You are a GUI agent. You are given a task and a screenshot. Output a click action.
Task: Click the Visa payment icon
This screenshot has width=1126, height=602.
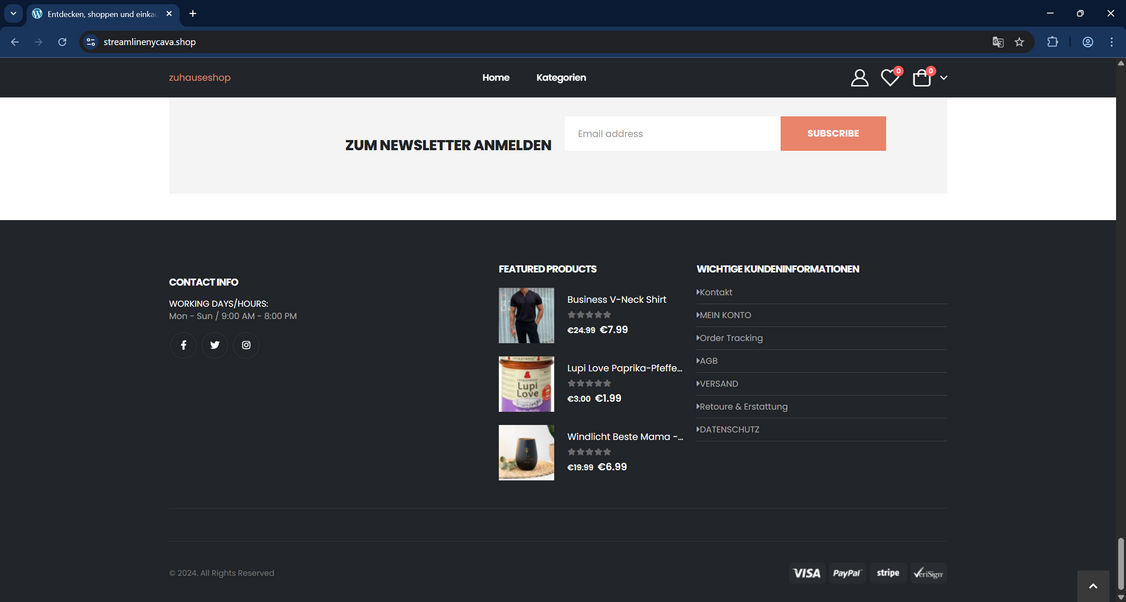coord(807,573)
